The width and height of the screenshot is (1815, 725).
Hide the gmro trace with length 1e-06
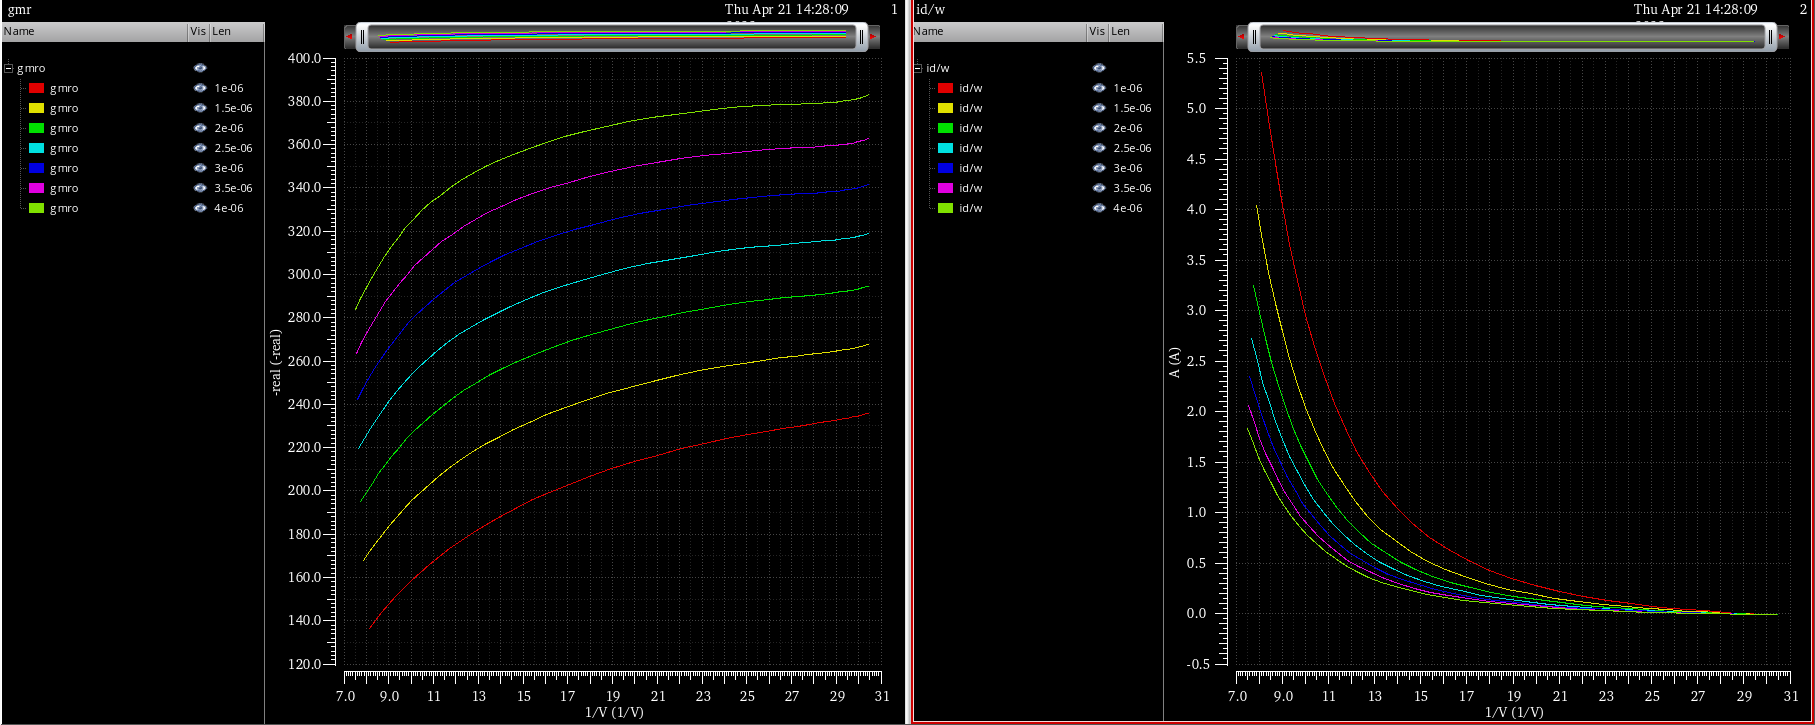point(200,88)
